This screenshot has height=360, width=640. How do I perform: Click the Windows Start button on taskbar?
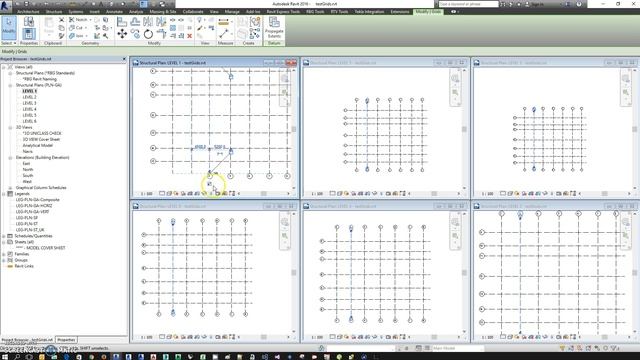[5, 356]
